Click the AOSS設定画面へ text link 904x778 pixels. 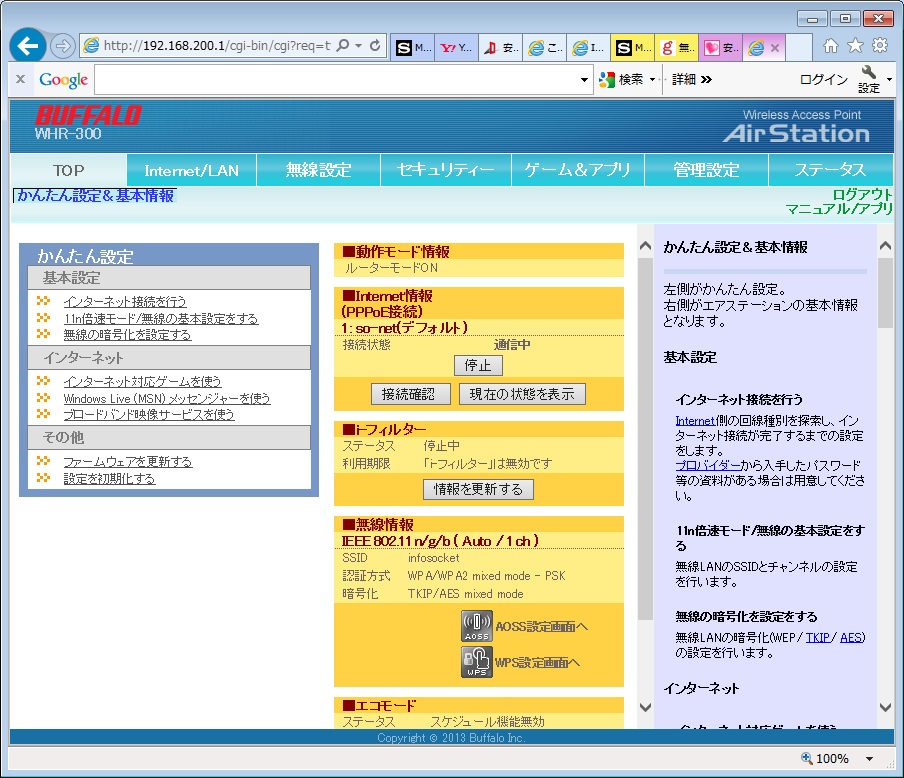pyautogui.click(x=541, y=627)
